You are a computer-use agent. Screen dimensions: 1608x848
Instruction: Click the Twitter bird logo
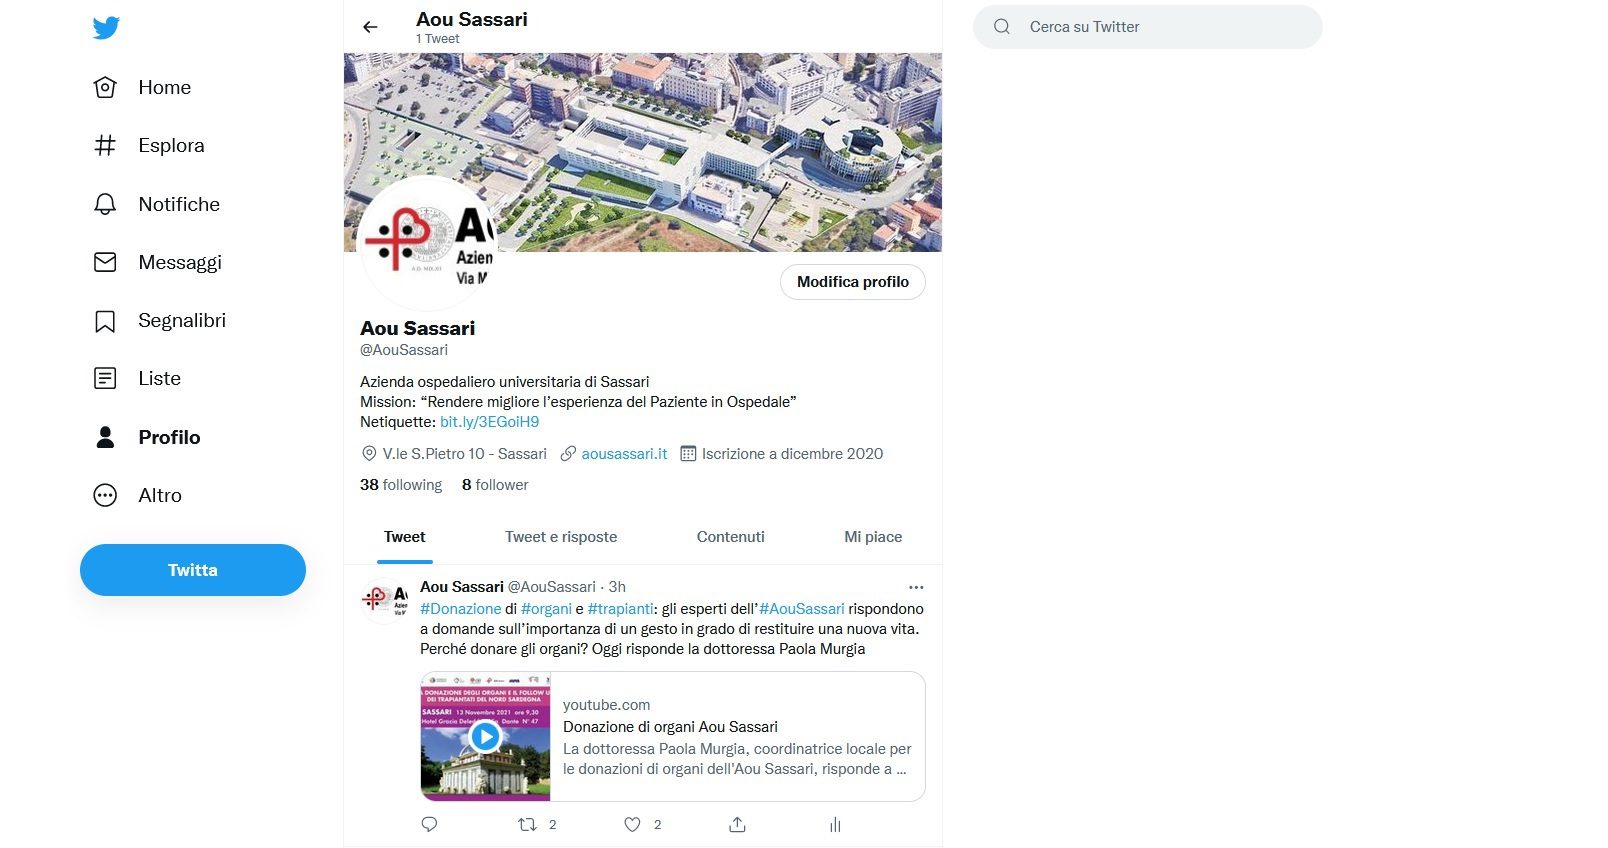point(106,28)
